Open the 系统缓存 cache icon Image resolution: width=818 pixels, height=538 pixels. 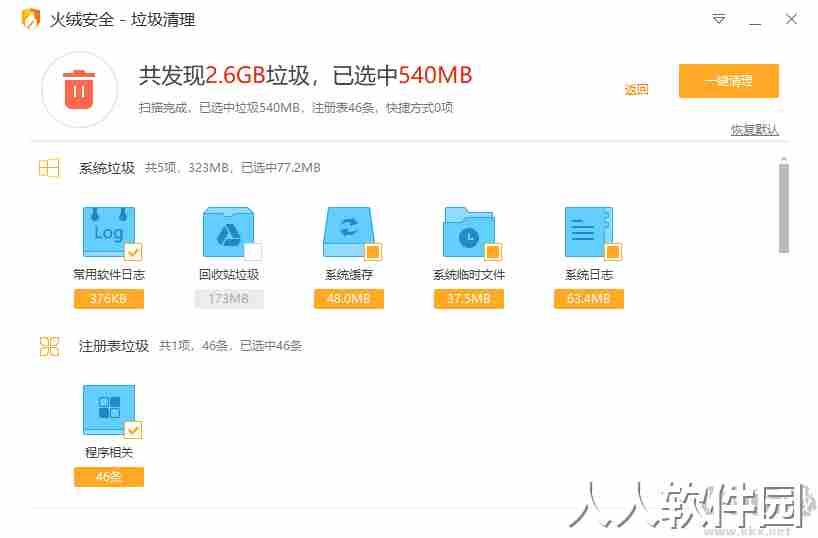[348, 231]
